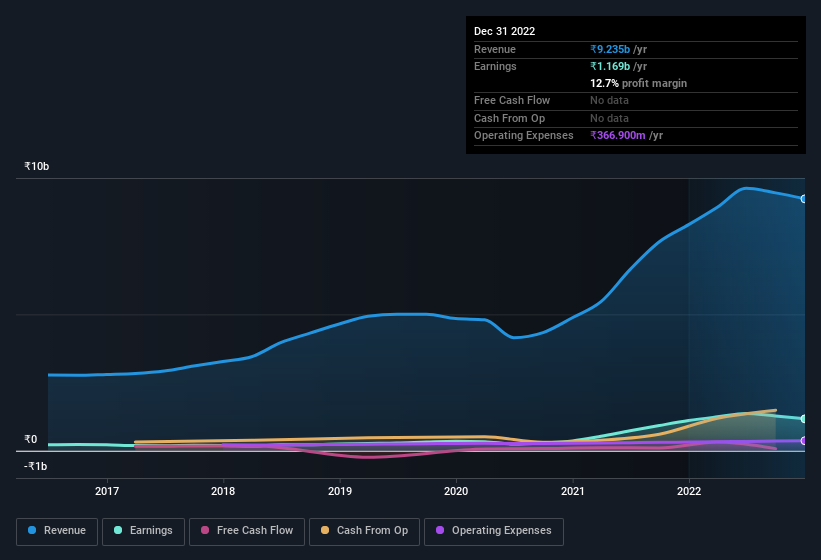
Task: Click the Free Cash Flow row label in tooltip
Action: pyautogui.click(x=512, y=100)
